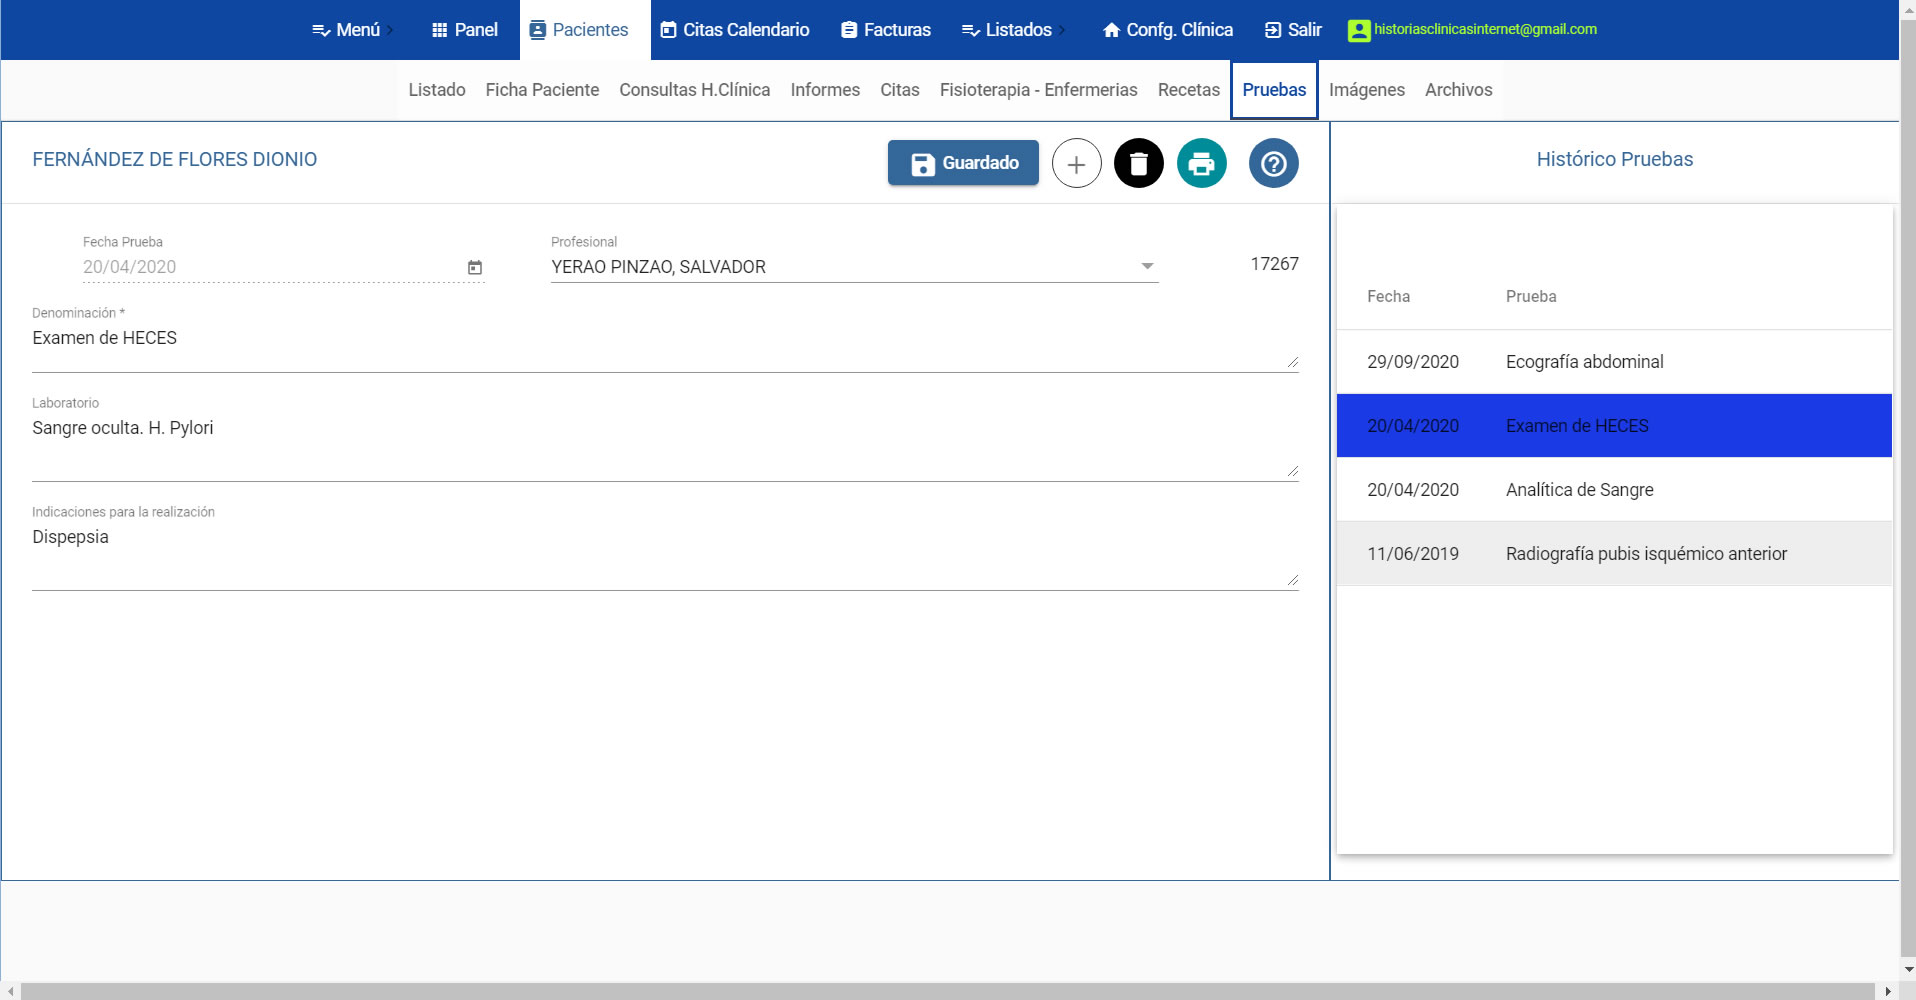Delete test using the trash icon
1916x1000 pixels.
[1138, 164]
